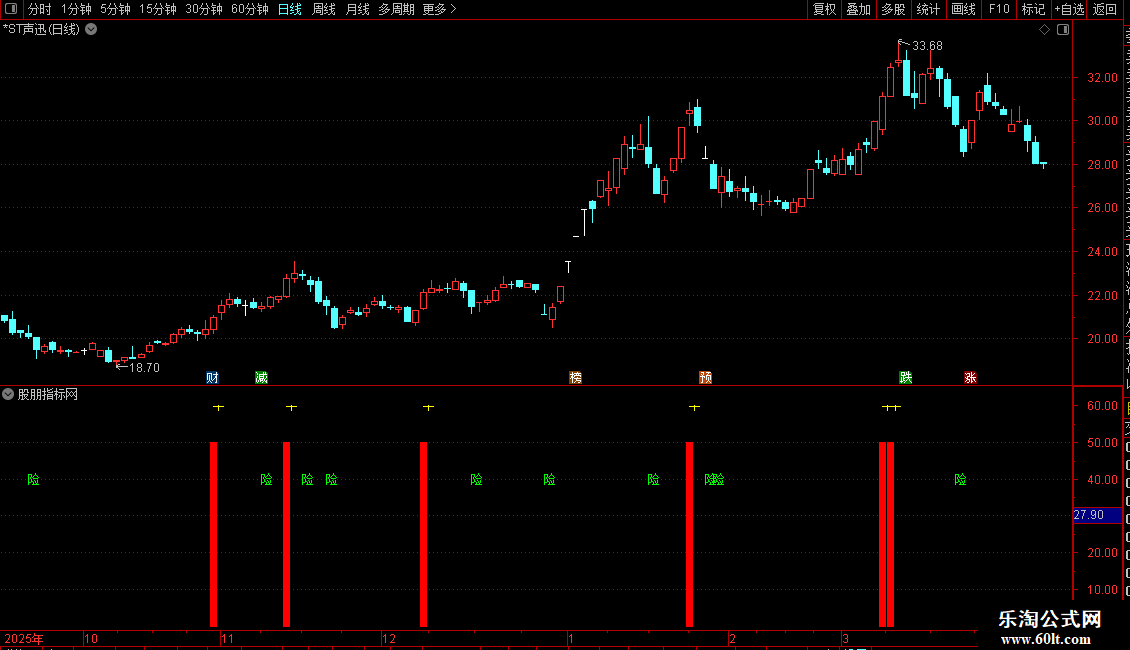Click the 32.00 price axis label
The image size is (1130, 650).
point(1103,78)
